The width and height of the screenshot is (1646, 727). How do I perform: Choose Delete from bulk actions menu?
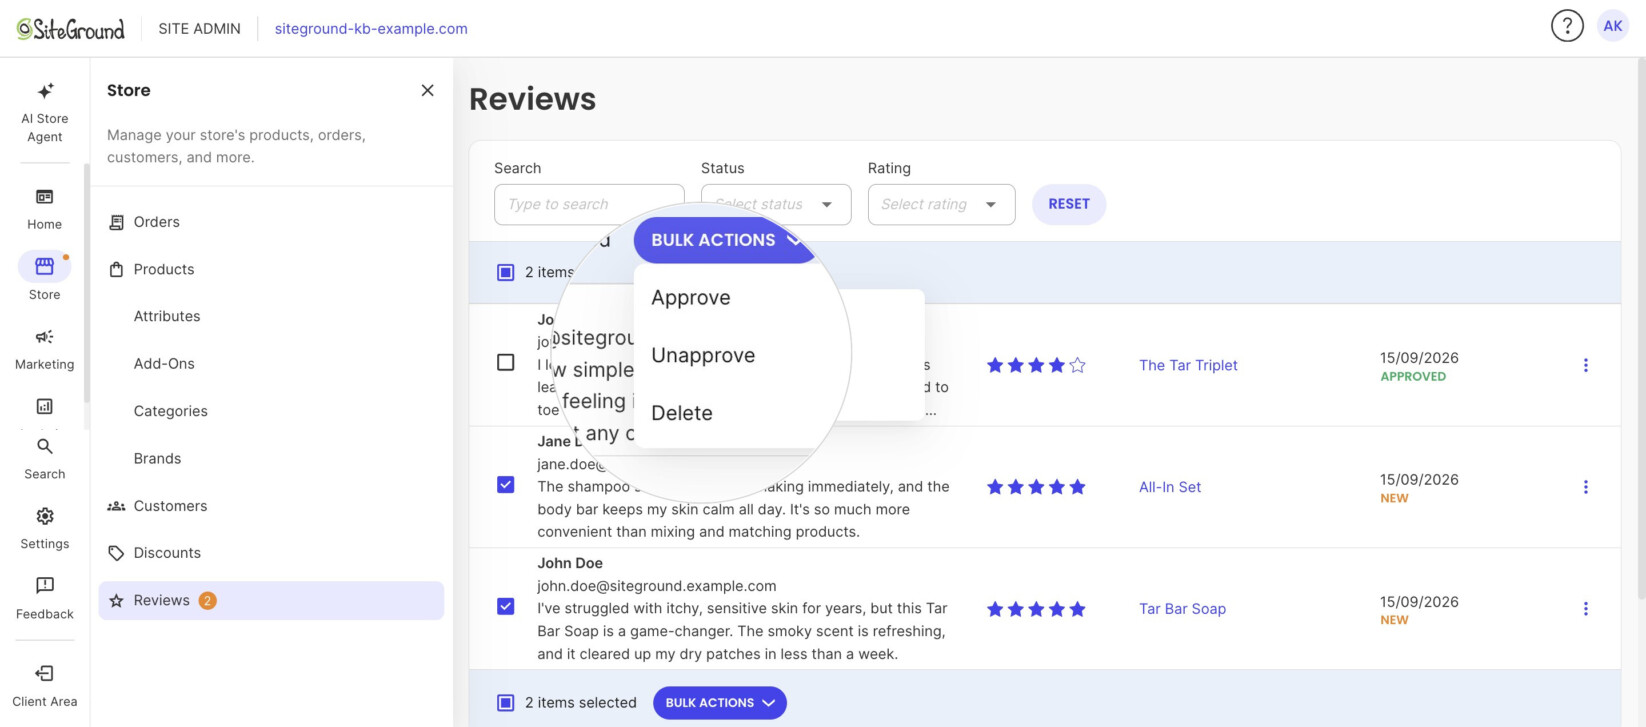(682, 413)
